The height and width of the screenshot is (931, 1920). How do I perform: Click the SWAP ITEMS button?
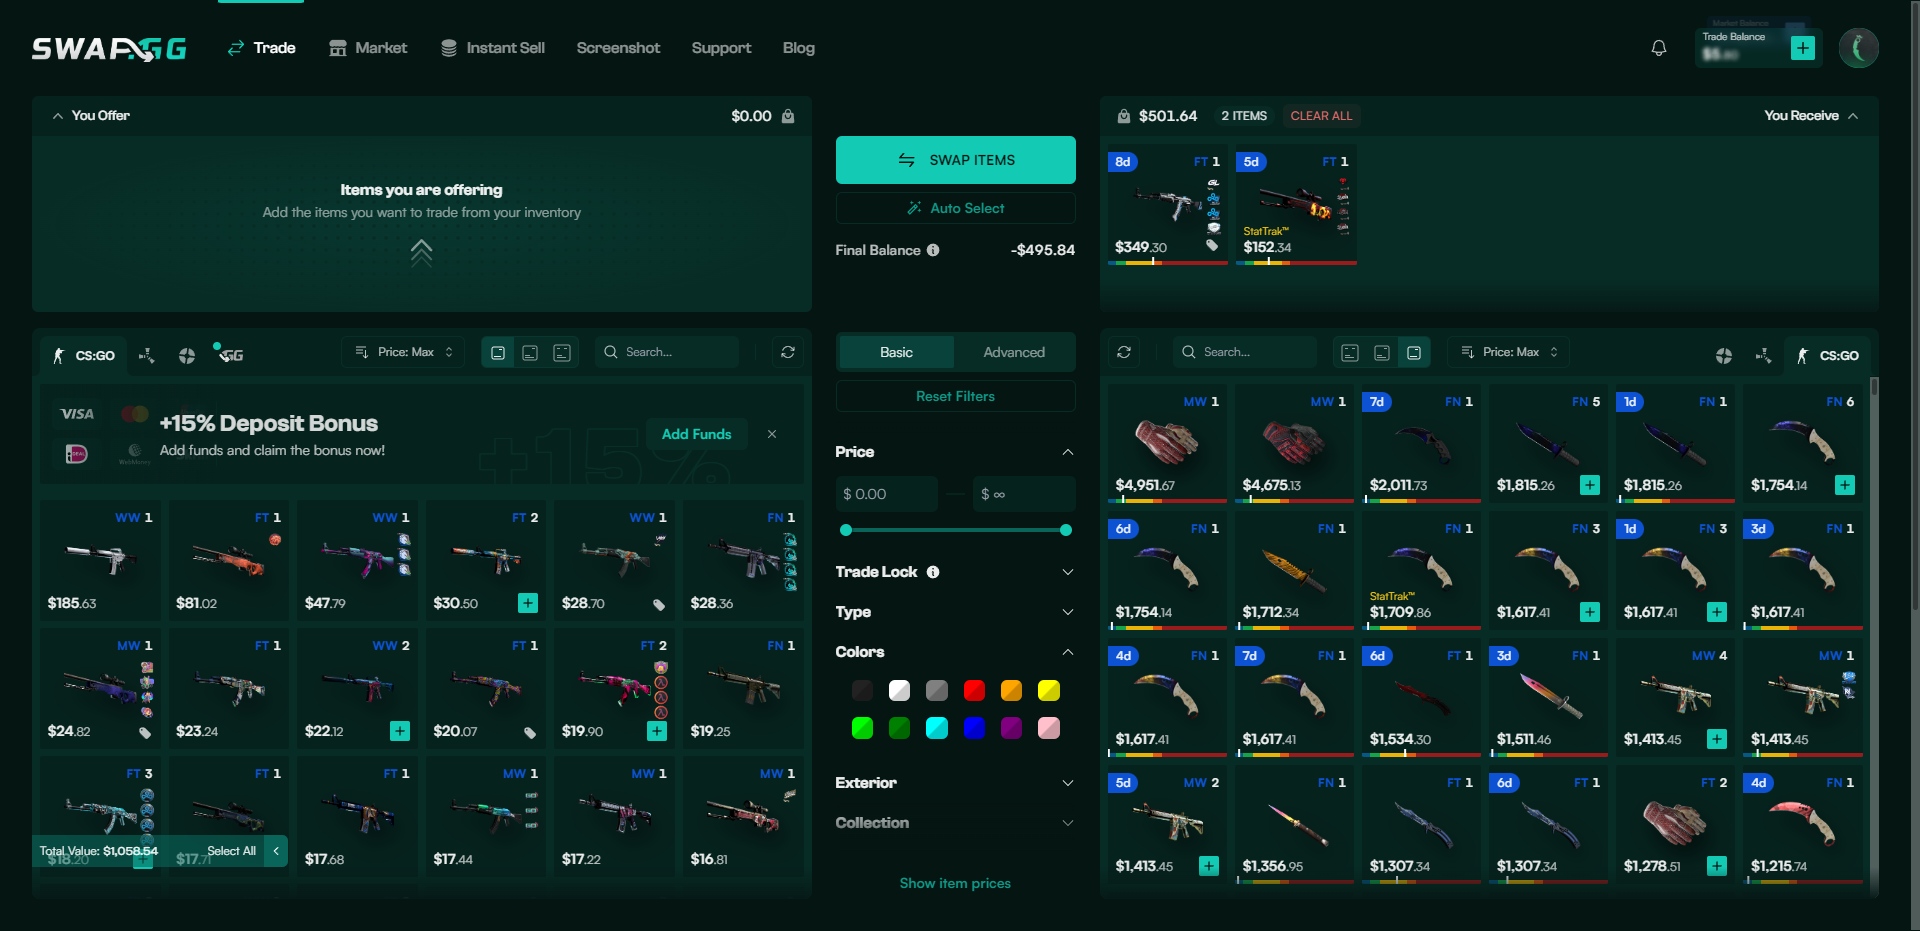tap(955, 160)
